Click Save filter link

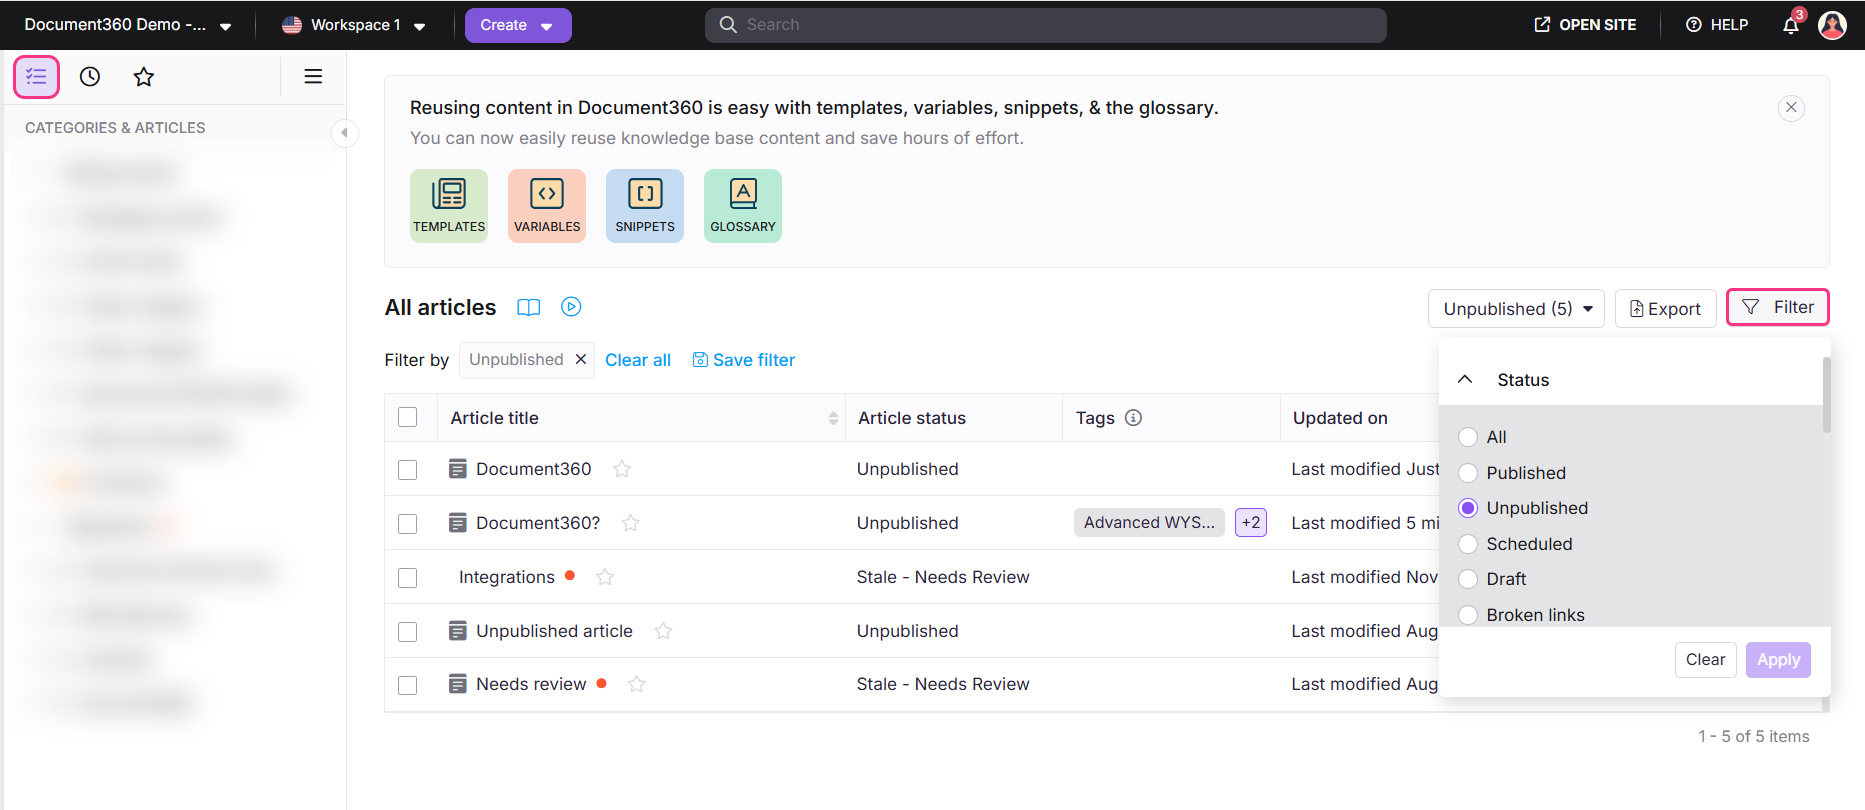click(x=744, y=360)
